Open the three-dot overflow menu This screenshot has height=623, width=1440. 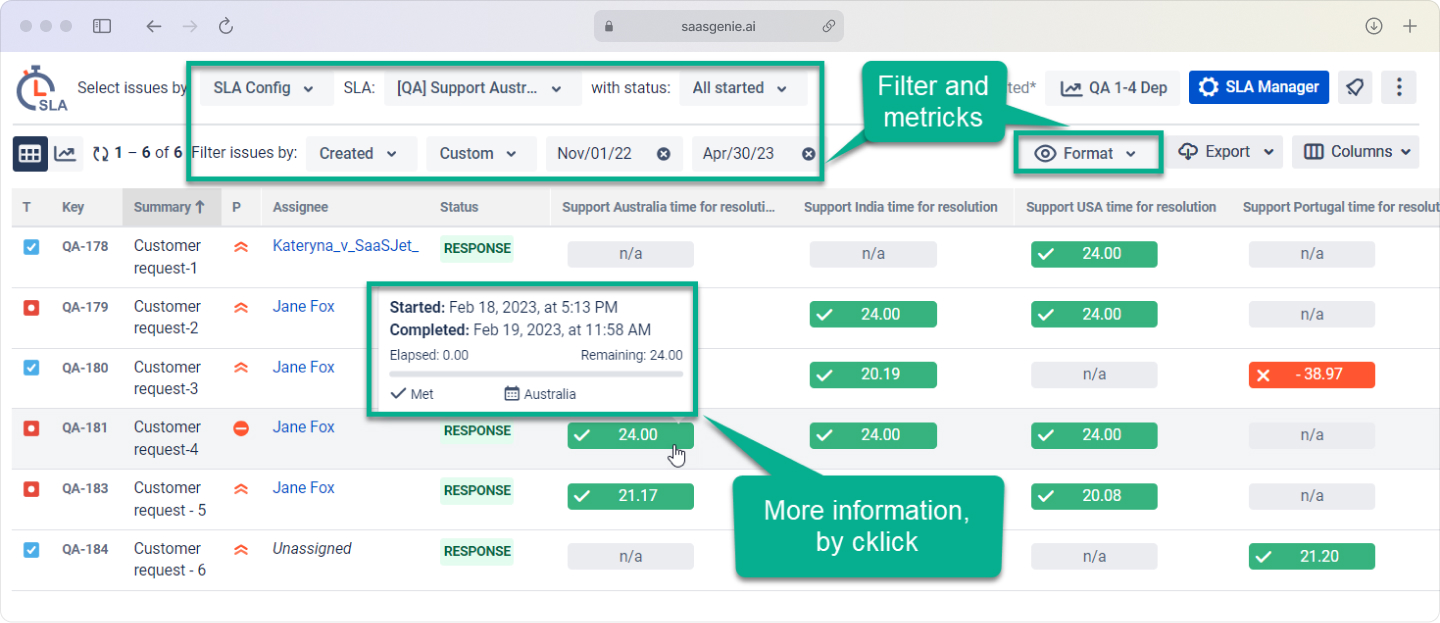click(1399, 87)
